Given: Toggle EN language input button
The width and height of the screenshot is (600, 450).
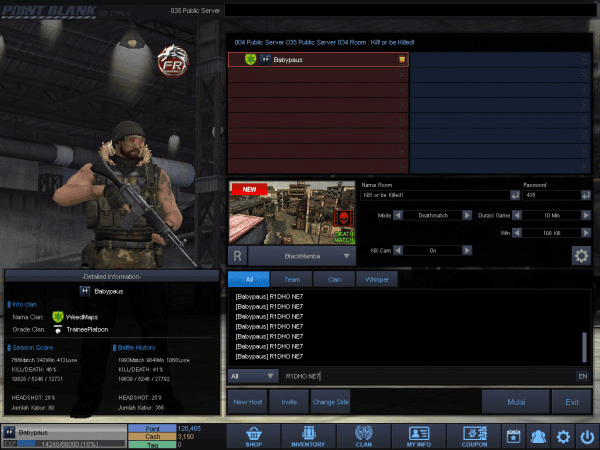Looking at the screenshot, I should tap(583, 376).
